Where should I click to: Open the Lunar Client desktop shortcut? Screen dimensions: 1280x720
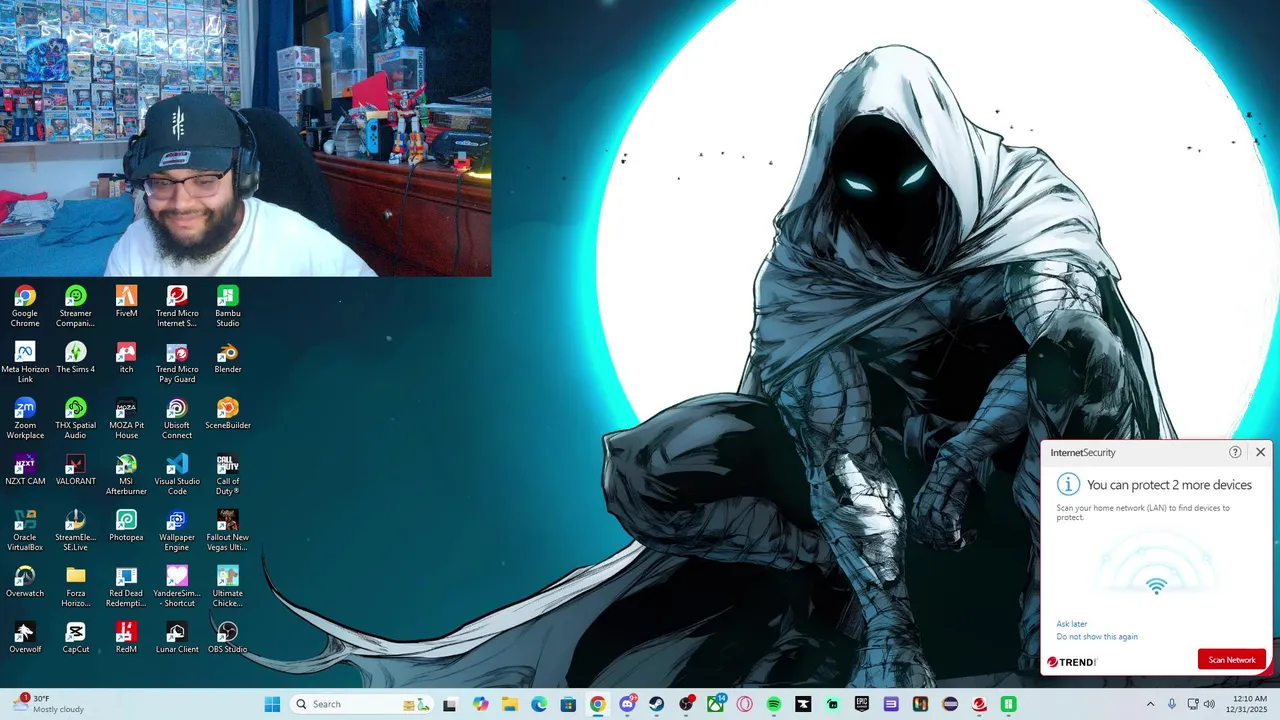(x=177, y=637)
